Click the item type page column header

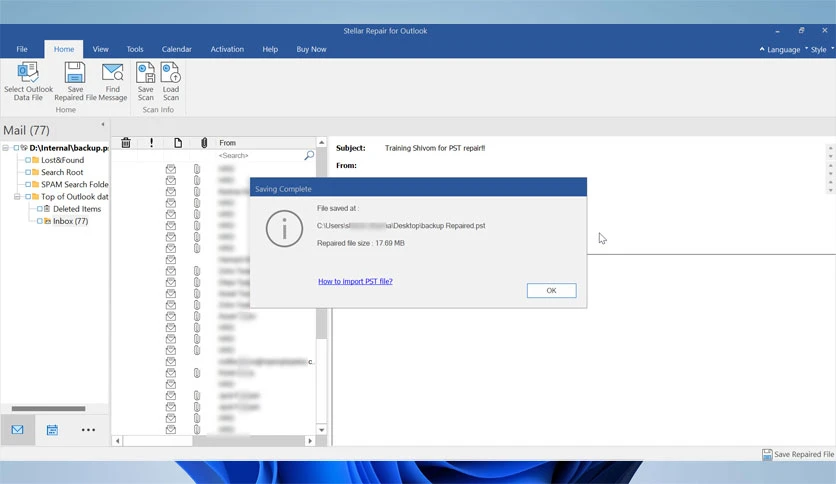coord(178,142)
